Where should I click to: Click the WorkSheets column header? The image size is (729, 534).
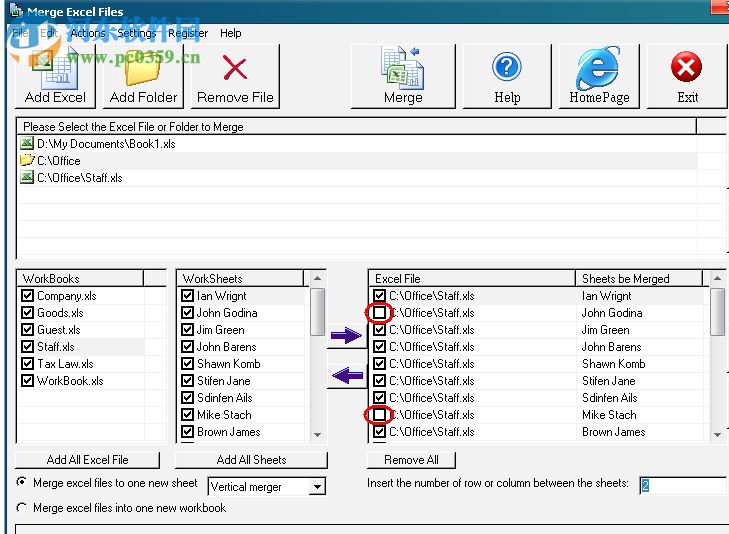pyautogui.click(x=240, y=278)
